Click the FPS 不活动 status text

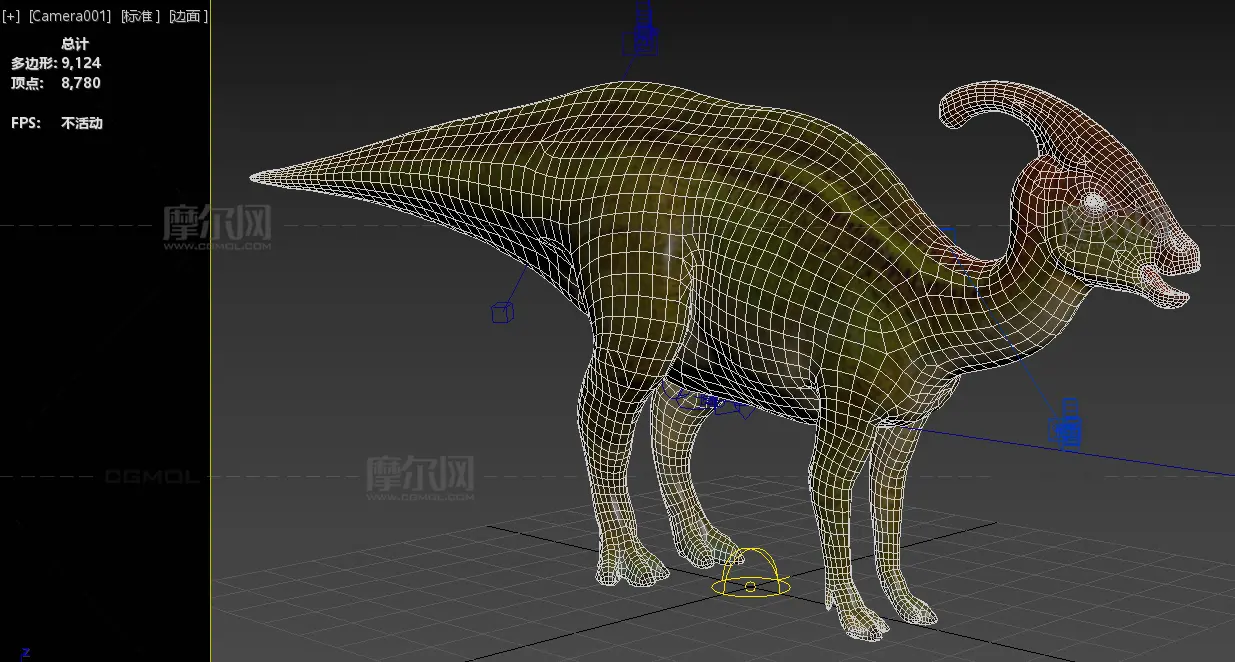coord(57,123)
